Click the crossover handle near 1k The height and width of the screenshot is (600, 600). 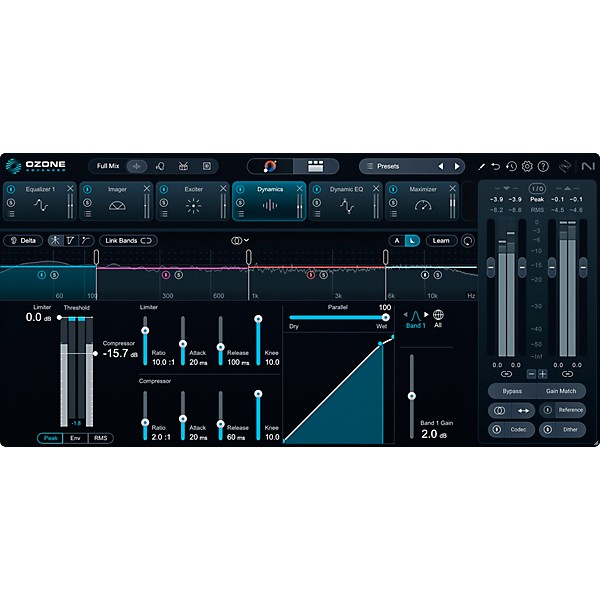pos(249,257)
